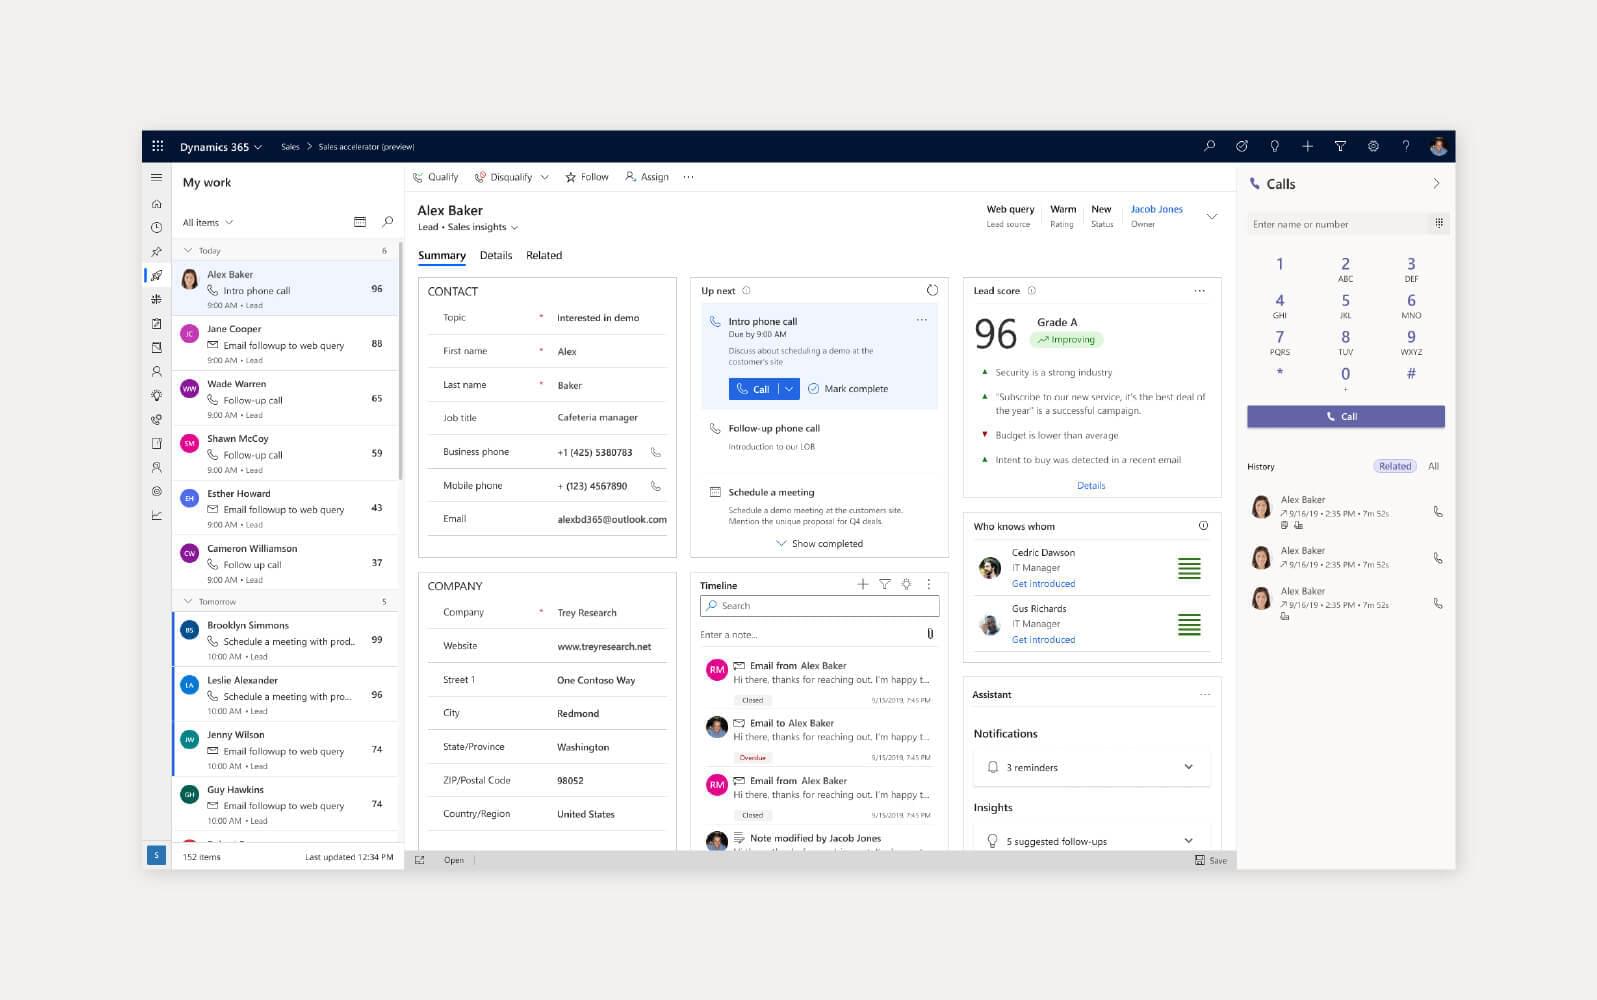Screen dimensions: 1597x1000
Task: Open the Related tab
Action: click(x=544, y=255)
